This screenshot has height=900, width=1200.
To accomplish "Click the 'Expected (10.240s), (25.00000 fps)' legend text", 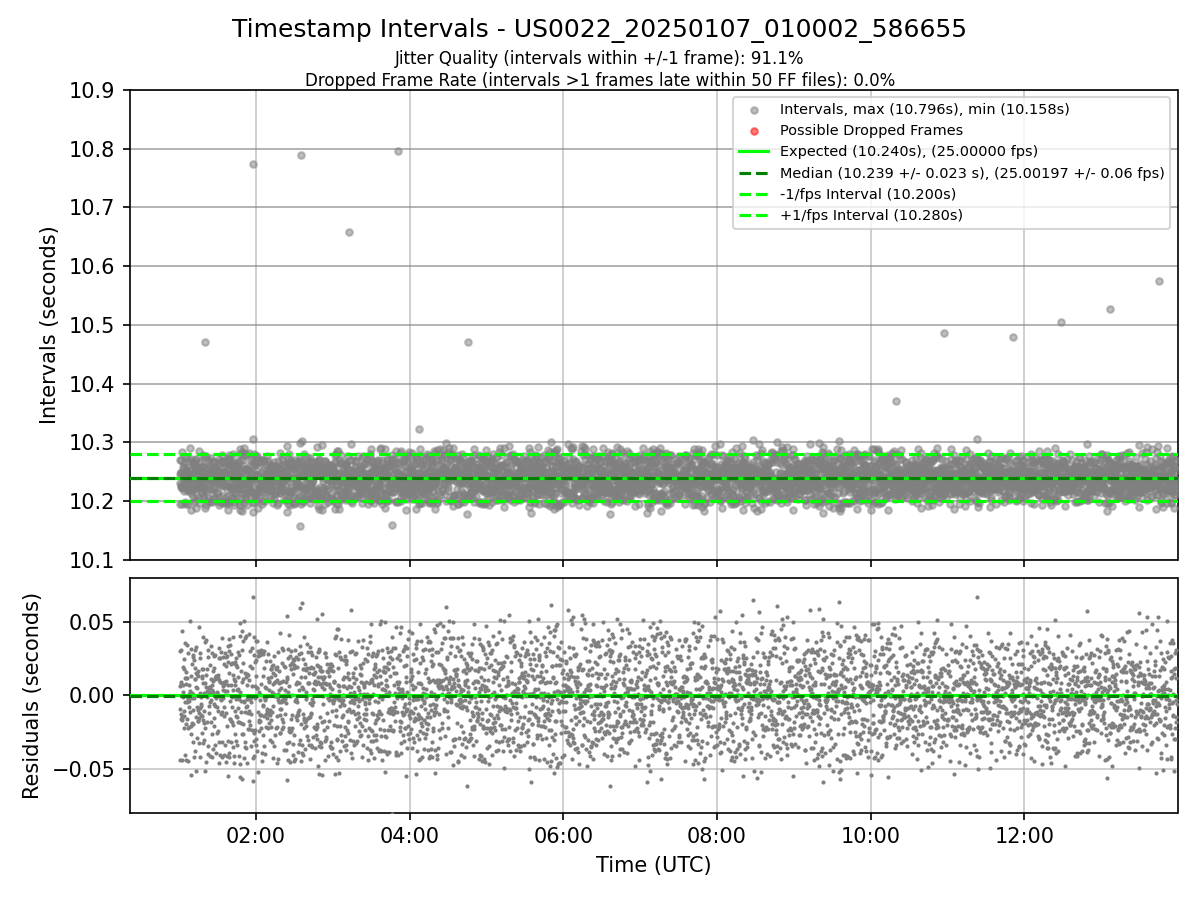I will tap(909, 152).
